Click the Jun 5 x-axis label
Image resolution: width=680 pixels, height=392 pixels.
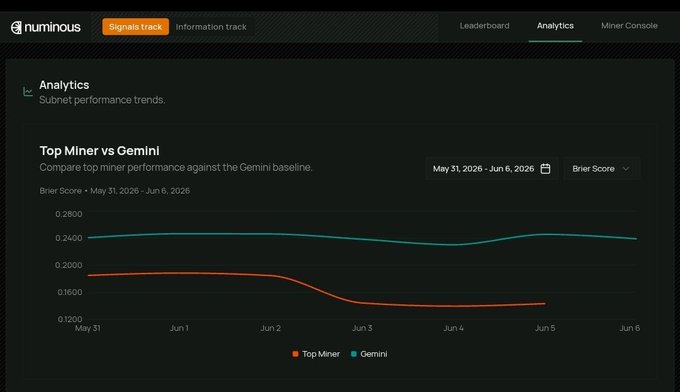click(x=545, y=328)
